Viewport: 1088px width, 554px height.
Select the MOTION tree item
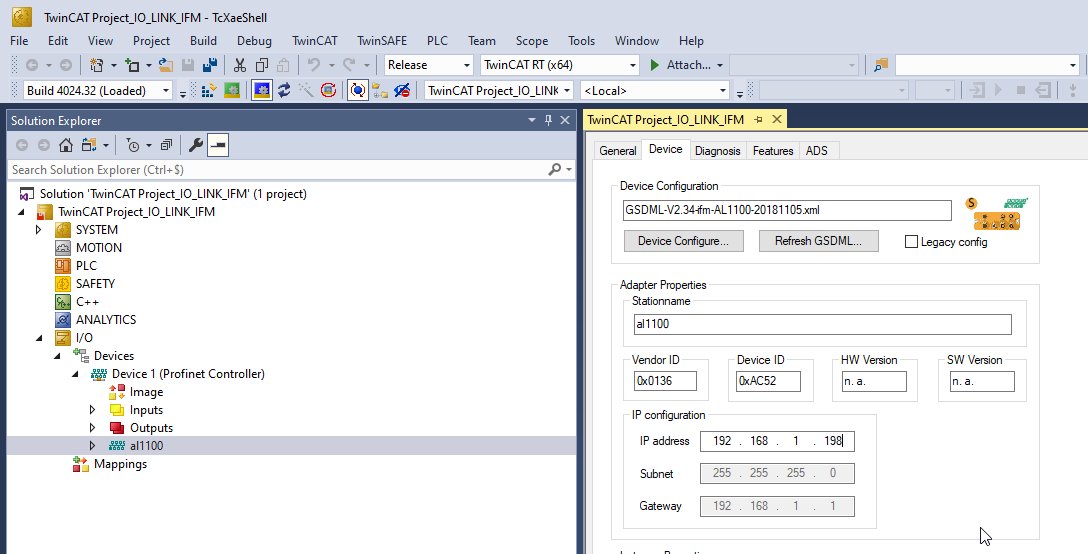pyautogui.click(x=99, y=248)
